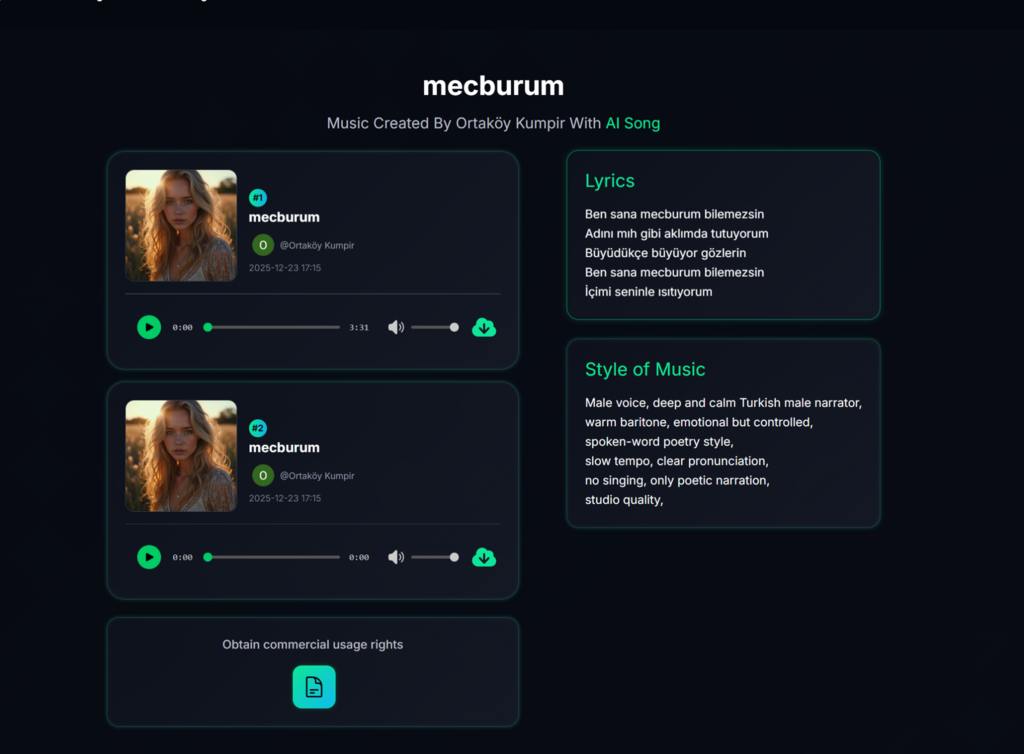Screen dimensions: 1024x754
Task: Open Ortaköy Kumpir avatar on first track
Action: [x=263, y=245]
